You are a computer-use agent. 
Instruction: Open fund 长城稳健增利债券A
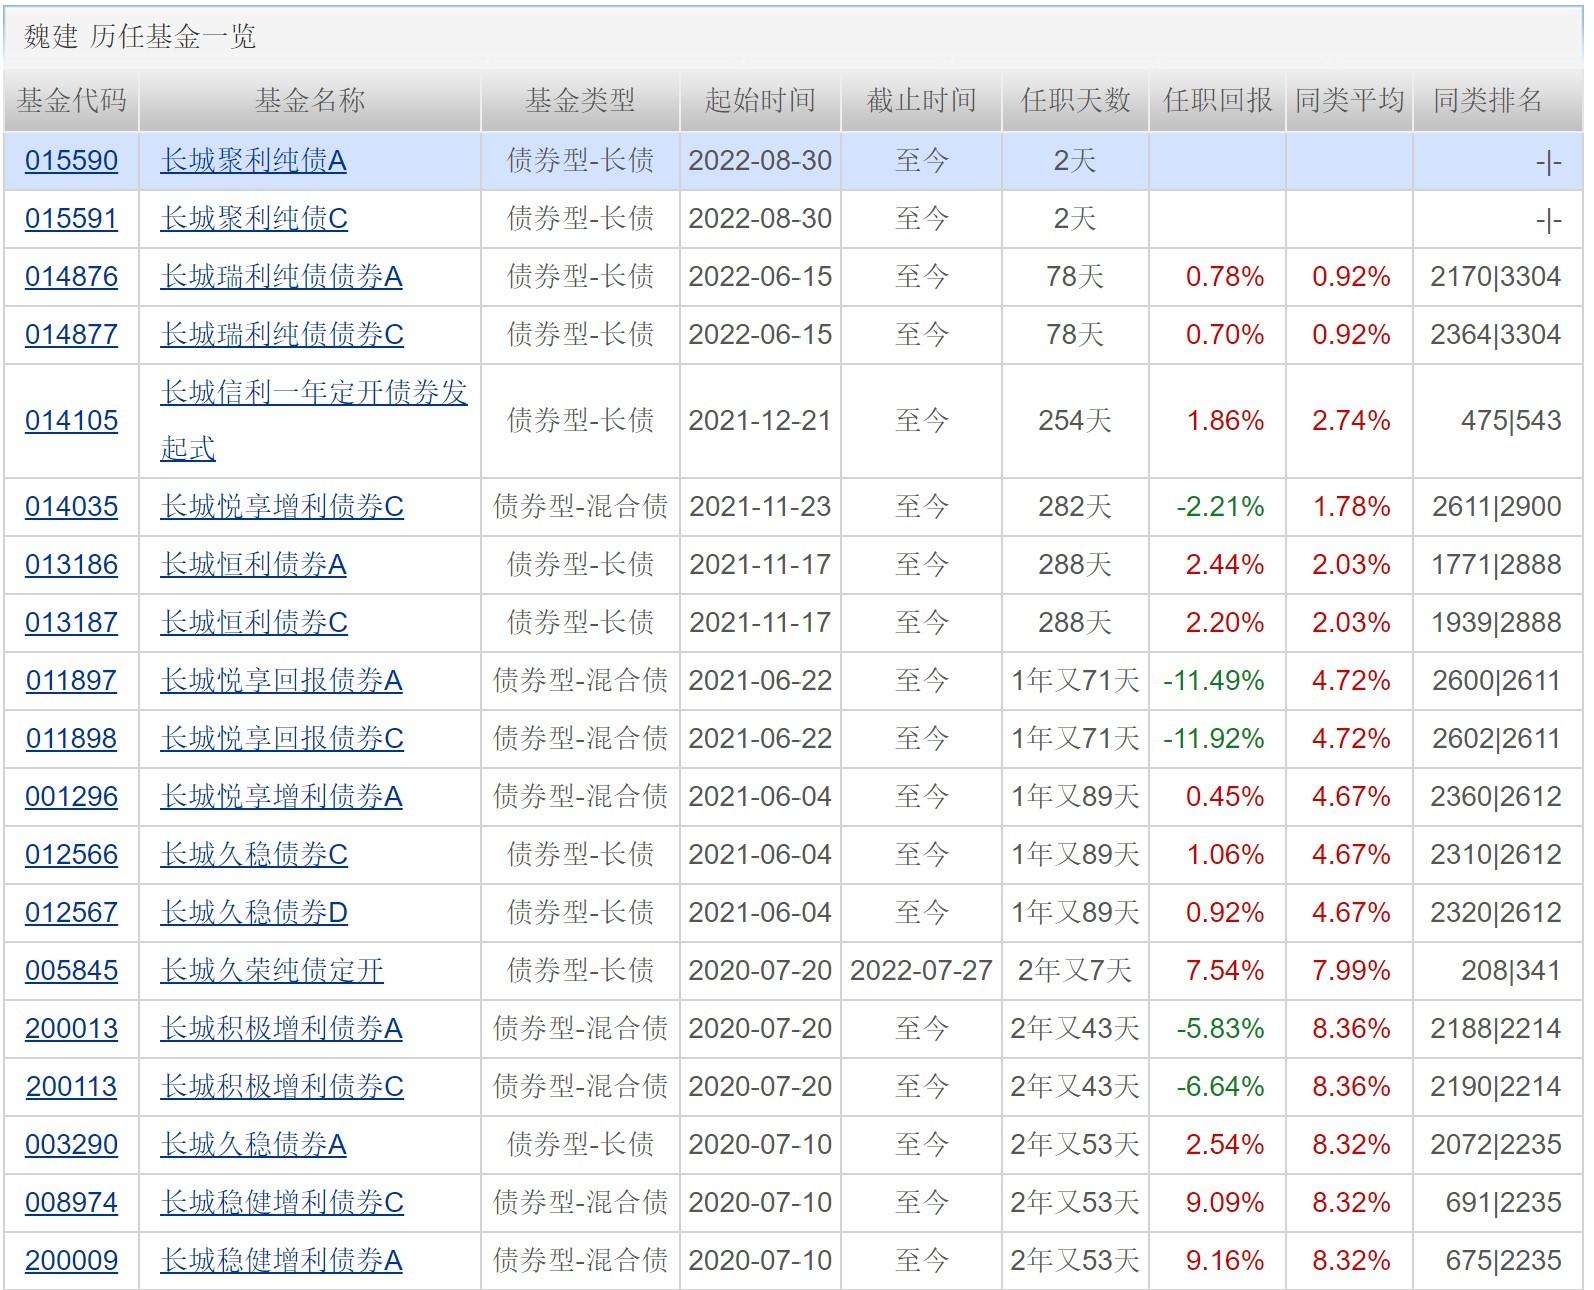[281, 1260]
